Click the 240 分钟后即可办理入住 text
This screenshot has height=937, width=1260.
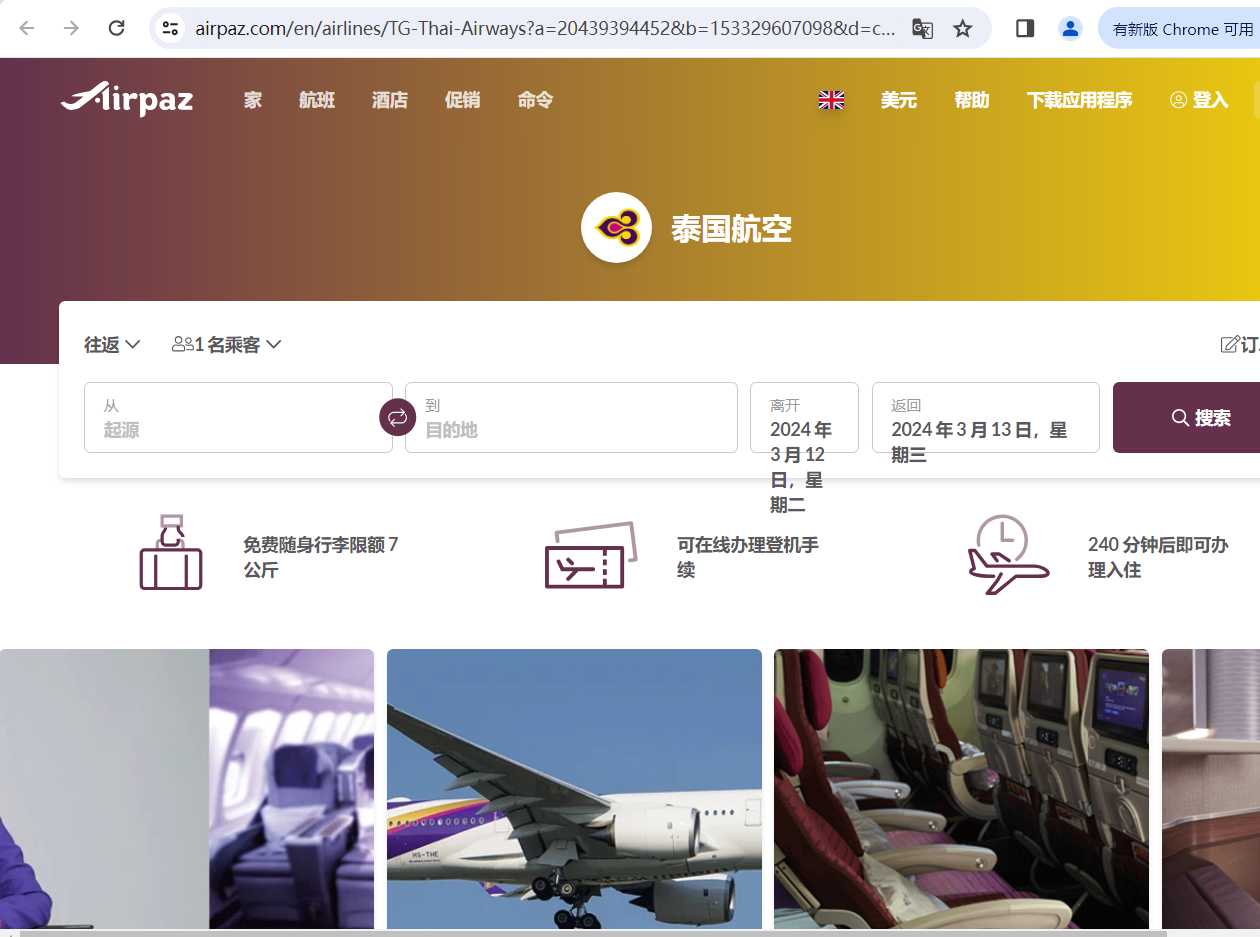(x=1158, y=557)
